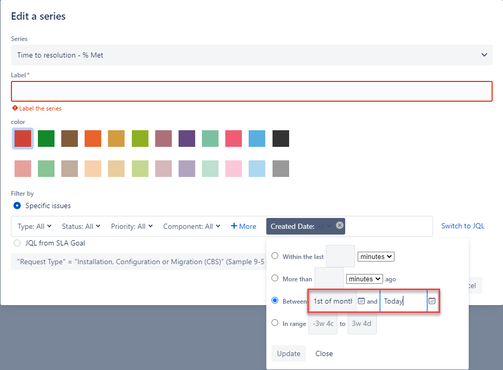Pick the olive green color swatch
This screenshot has height=370, width=503.
[x=140, y=138]
